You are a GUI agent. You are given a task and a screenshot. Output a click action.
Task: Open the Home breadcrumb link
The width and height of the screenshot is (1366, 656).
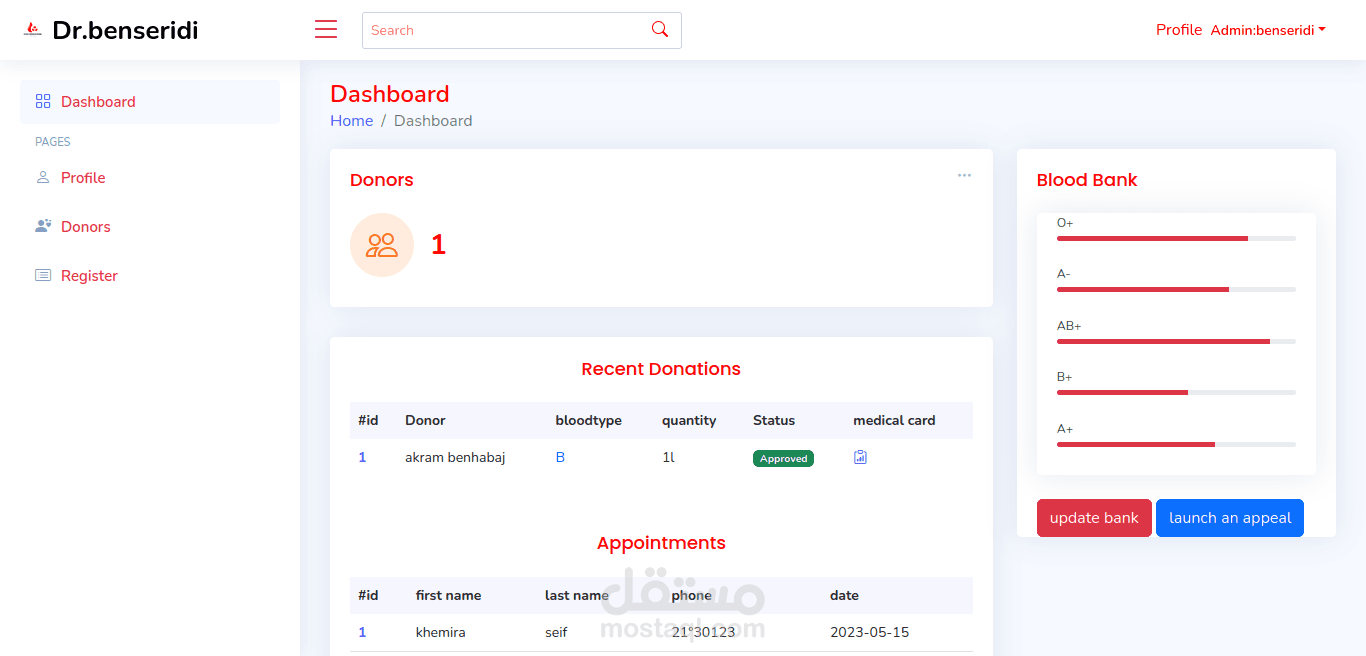(351, 120)
